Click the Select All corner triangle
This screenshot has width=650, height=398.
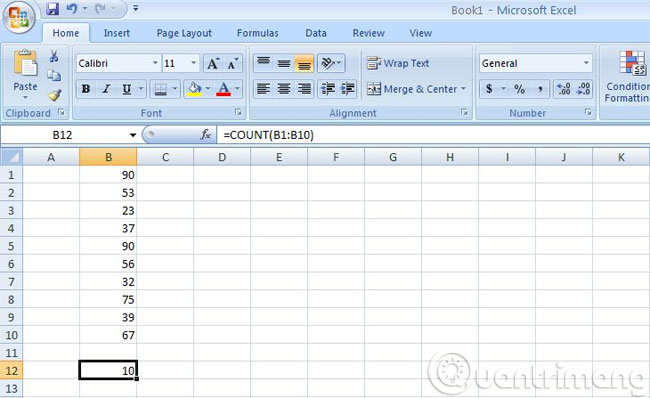[x=11, y=157]
